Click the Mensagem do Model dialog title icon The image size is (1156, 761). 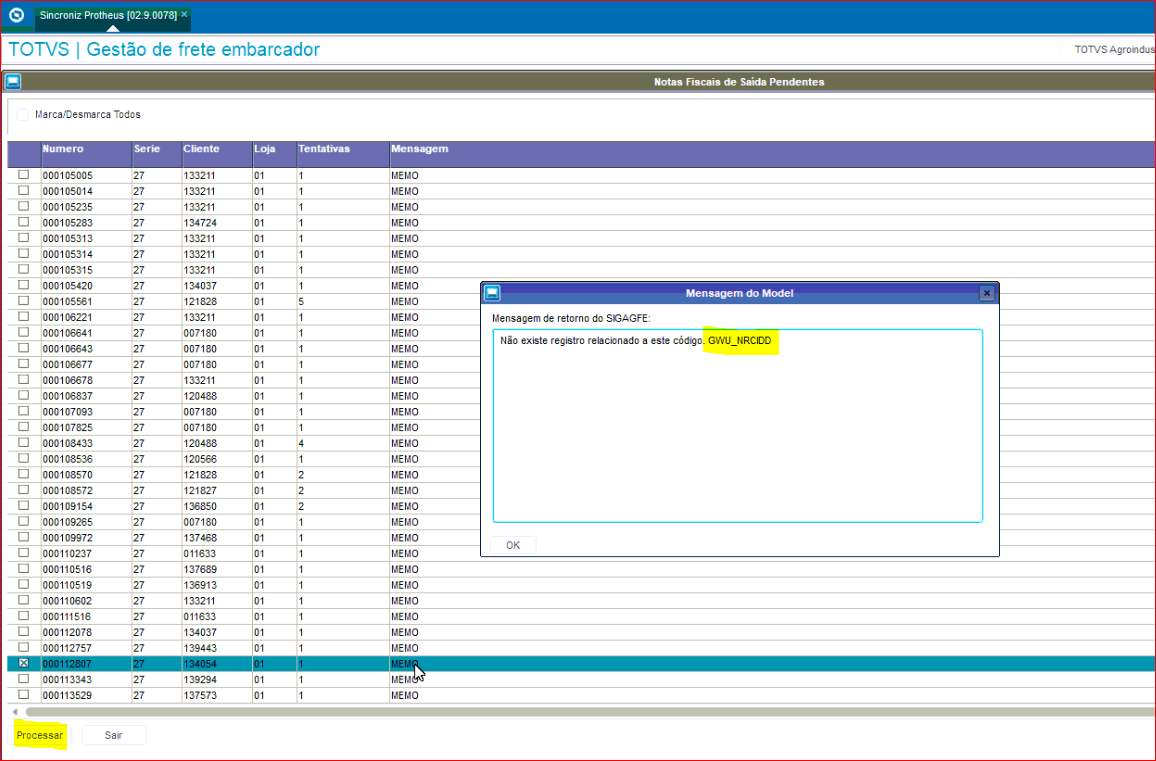(x=492, y=293)
